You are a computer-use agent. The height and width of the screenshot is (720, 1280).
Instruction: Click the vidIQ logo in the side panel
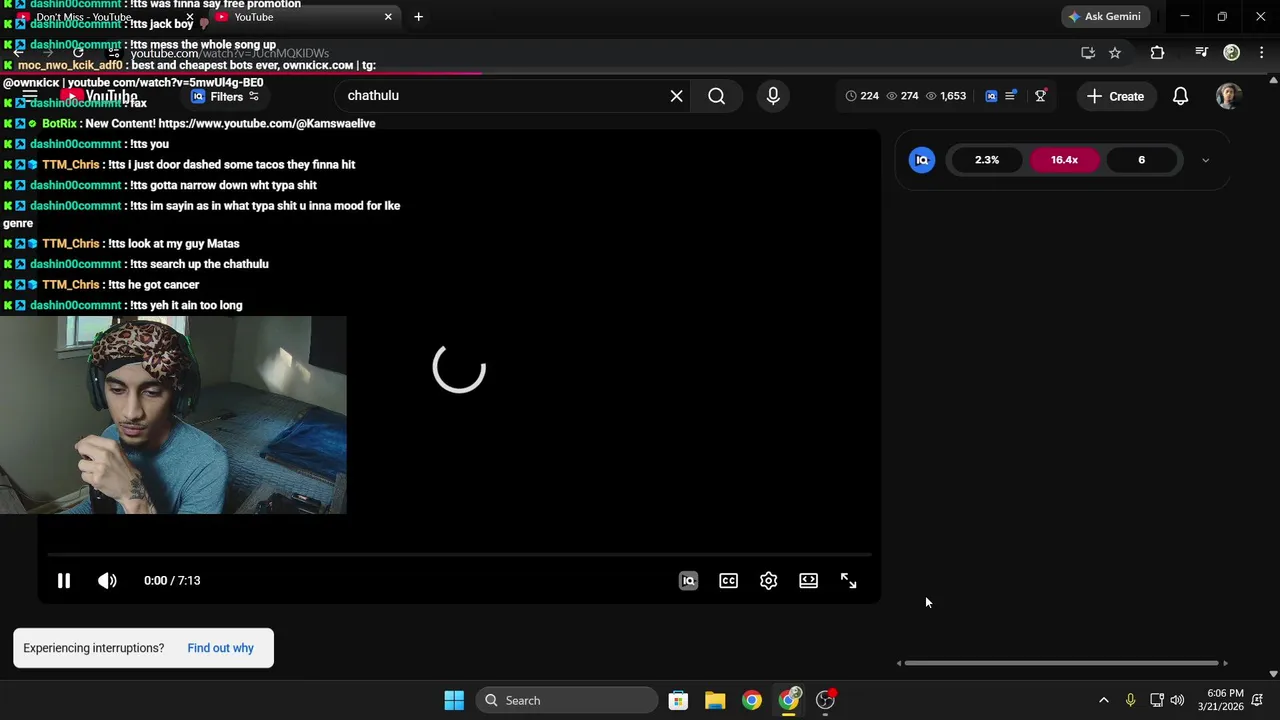pyautogui.click(x=922, y=160)
